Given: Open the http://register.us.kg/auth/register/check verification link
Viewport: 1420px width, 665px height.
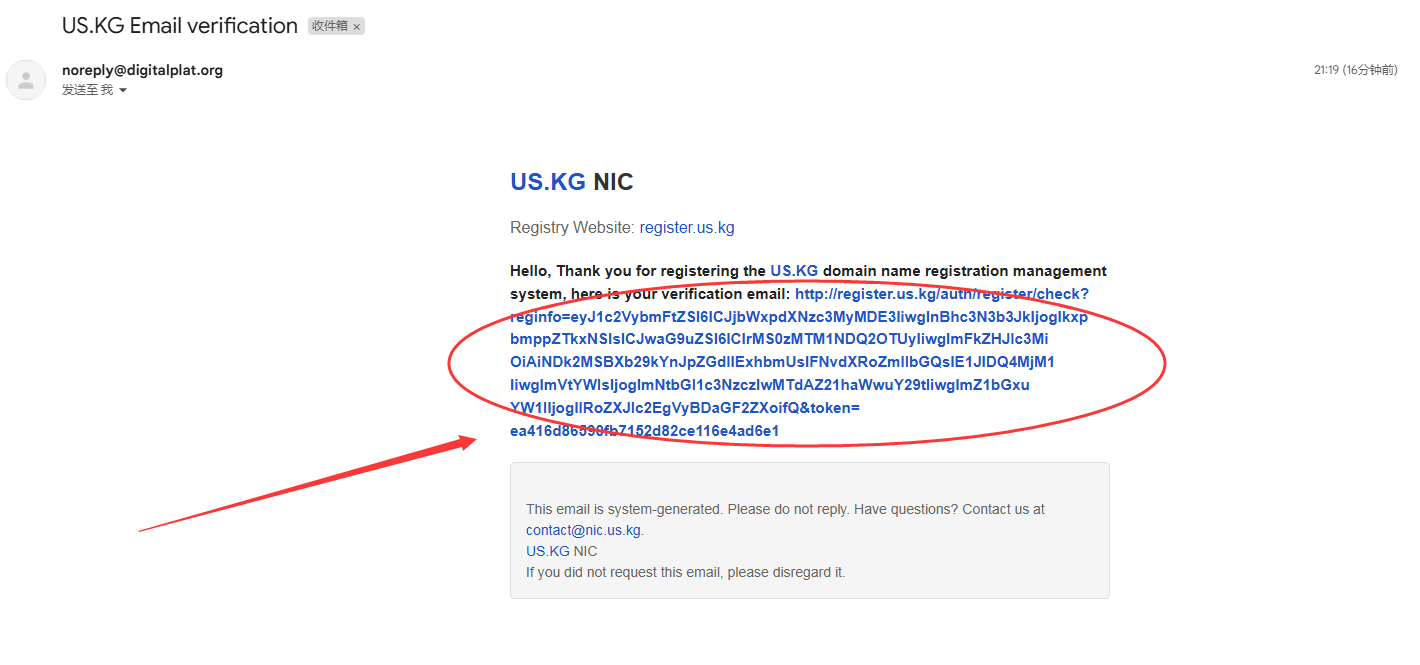Looking at the screenshot, I should [941, 294].
